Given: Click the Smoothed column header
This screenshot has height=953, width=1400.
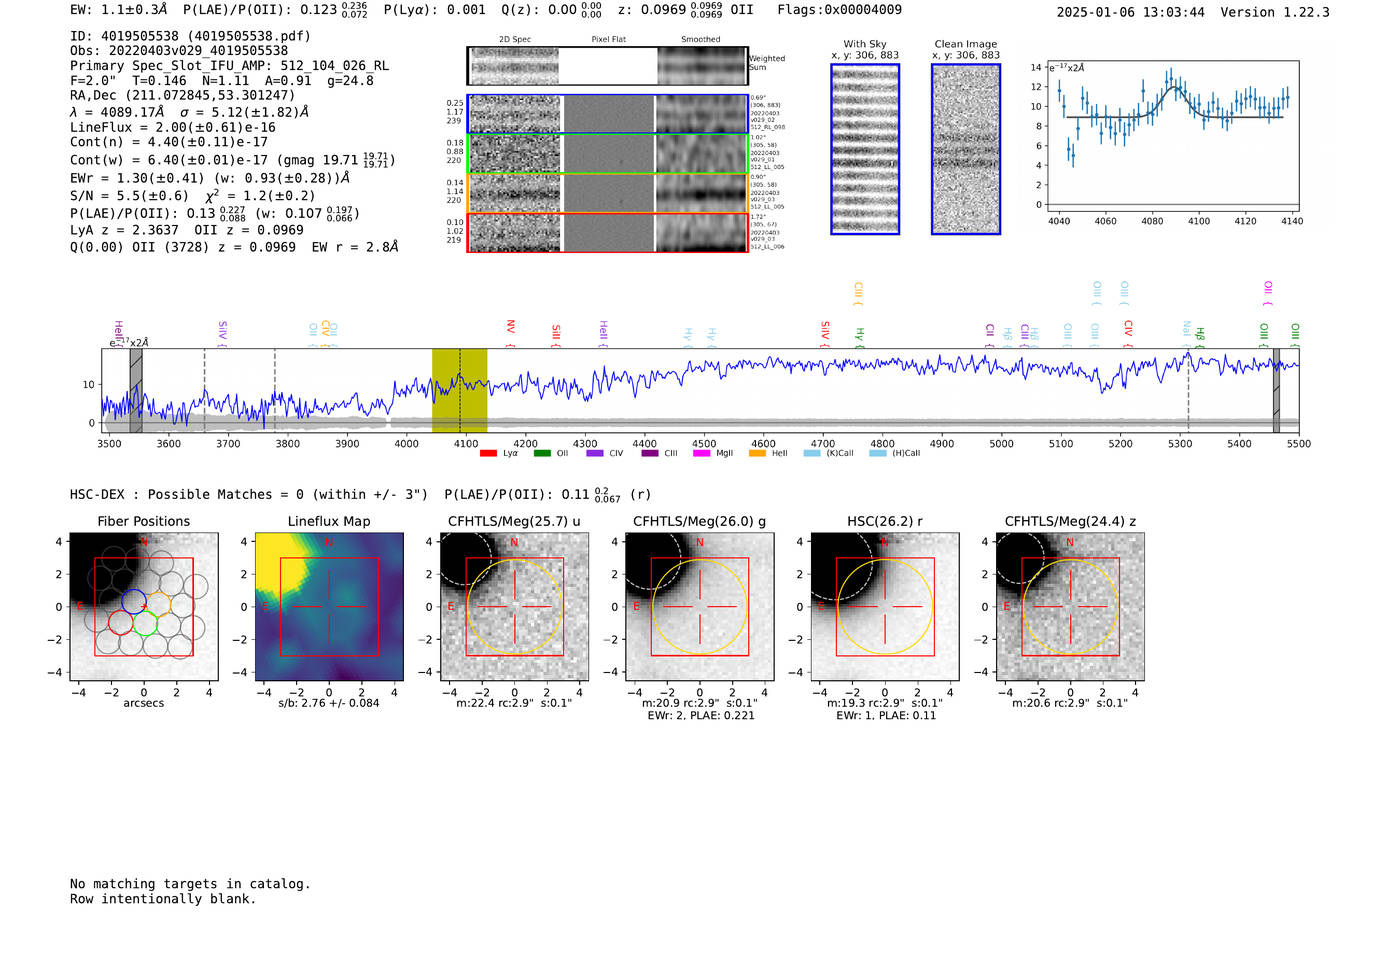Looking at the screenshot, I should click(x=701, y=40).
